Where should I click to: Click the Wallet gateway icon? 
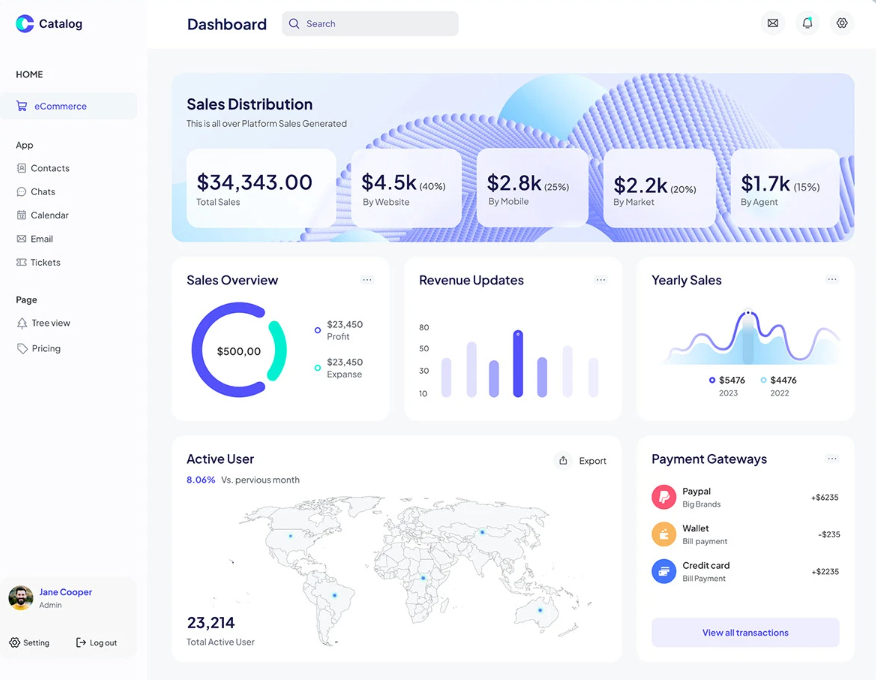(x=664, y=534)
